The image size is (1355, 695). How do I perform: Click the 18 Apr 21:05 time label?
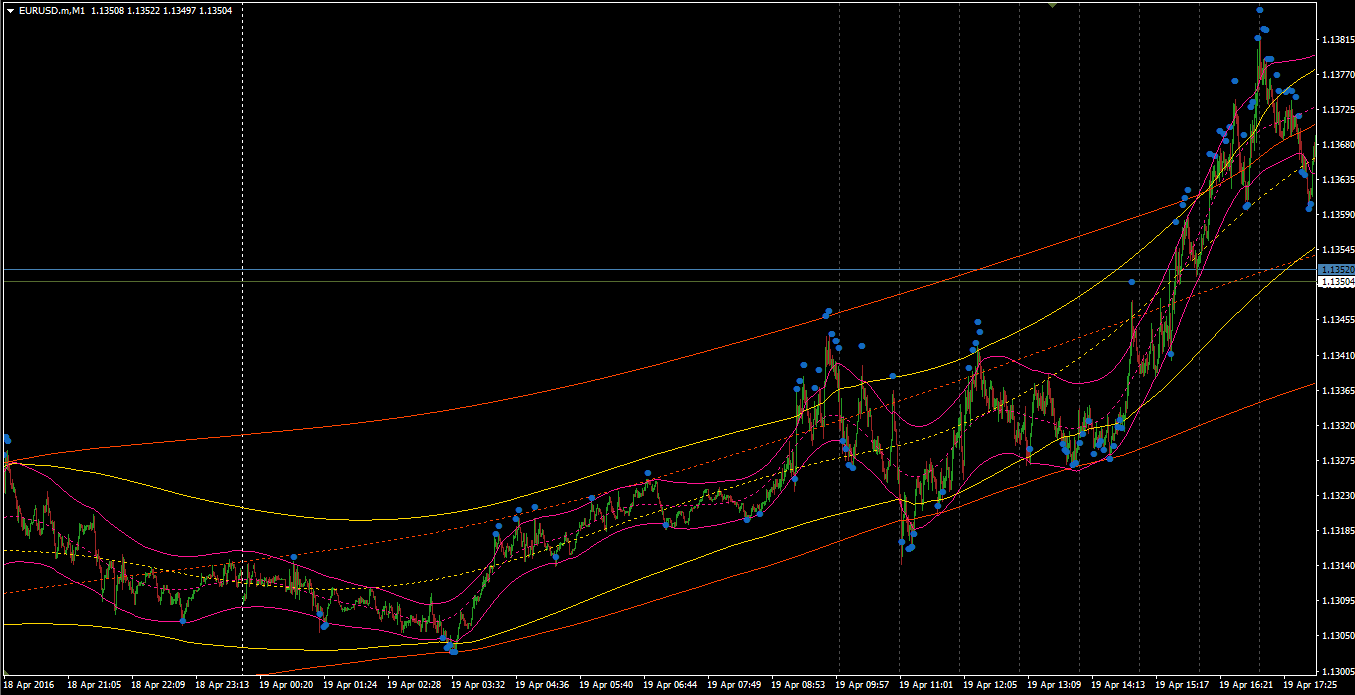95,686
